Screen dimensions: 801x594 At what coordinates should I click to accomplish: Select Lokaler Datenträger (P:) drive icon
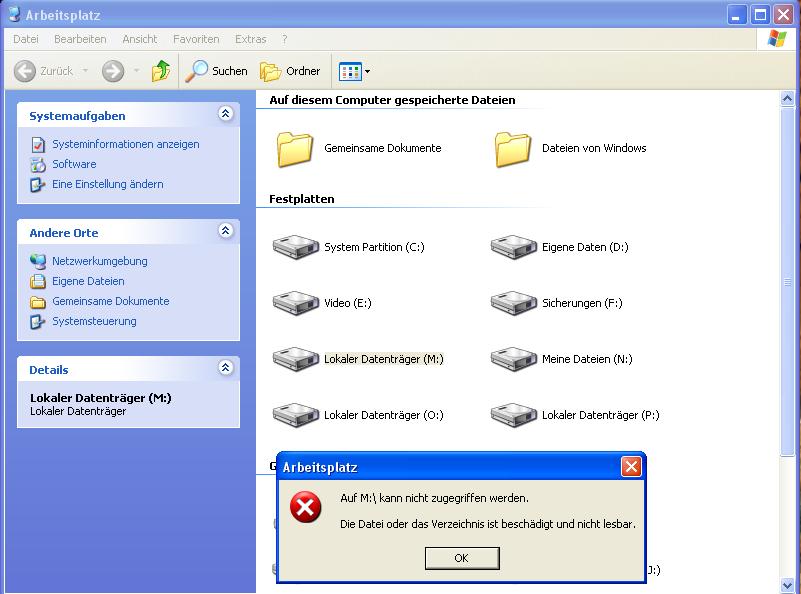pos(513,415)
